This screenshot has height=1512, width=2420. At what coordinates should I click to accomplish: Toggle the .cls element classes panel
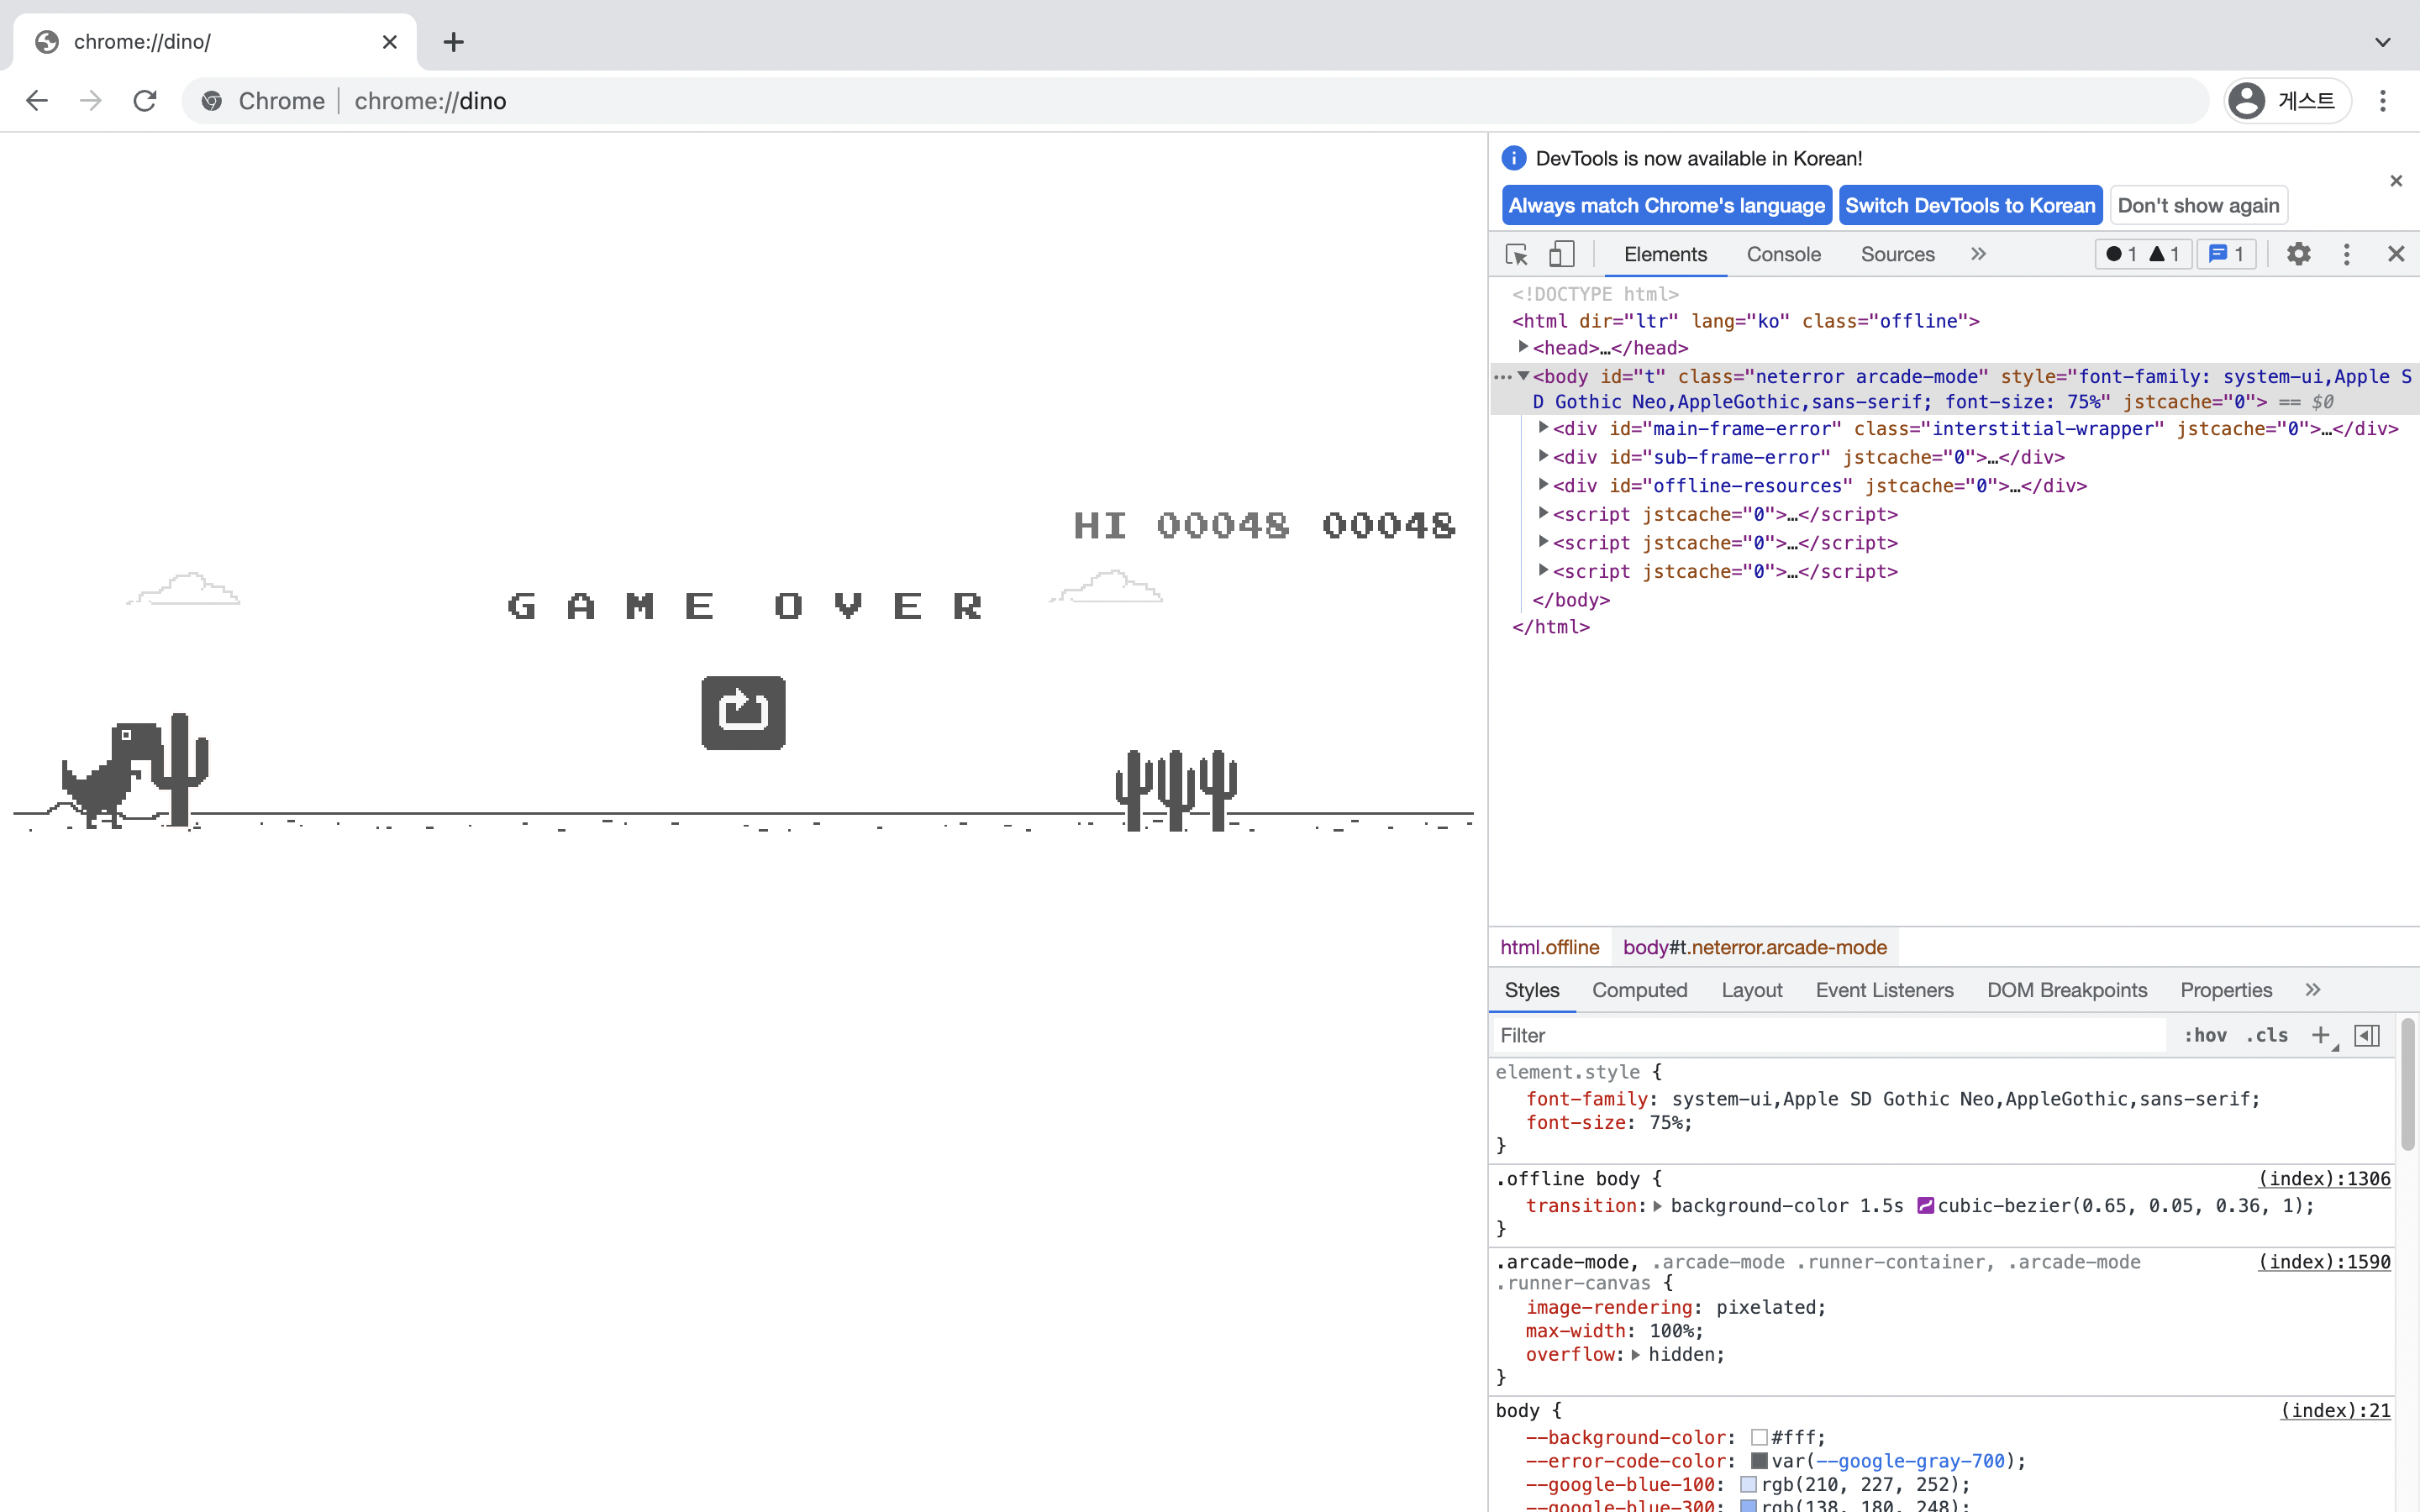[2266, 1035]
